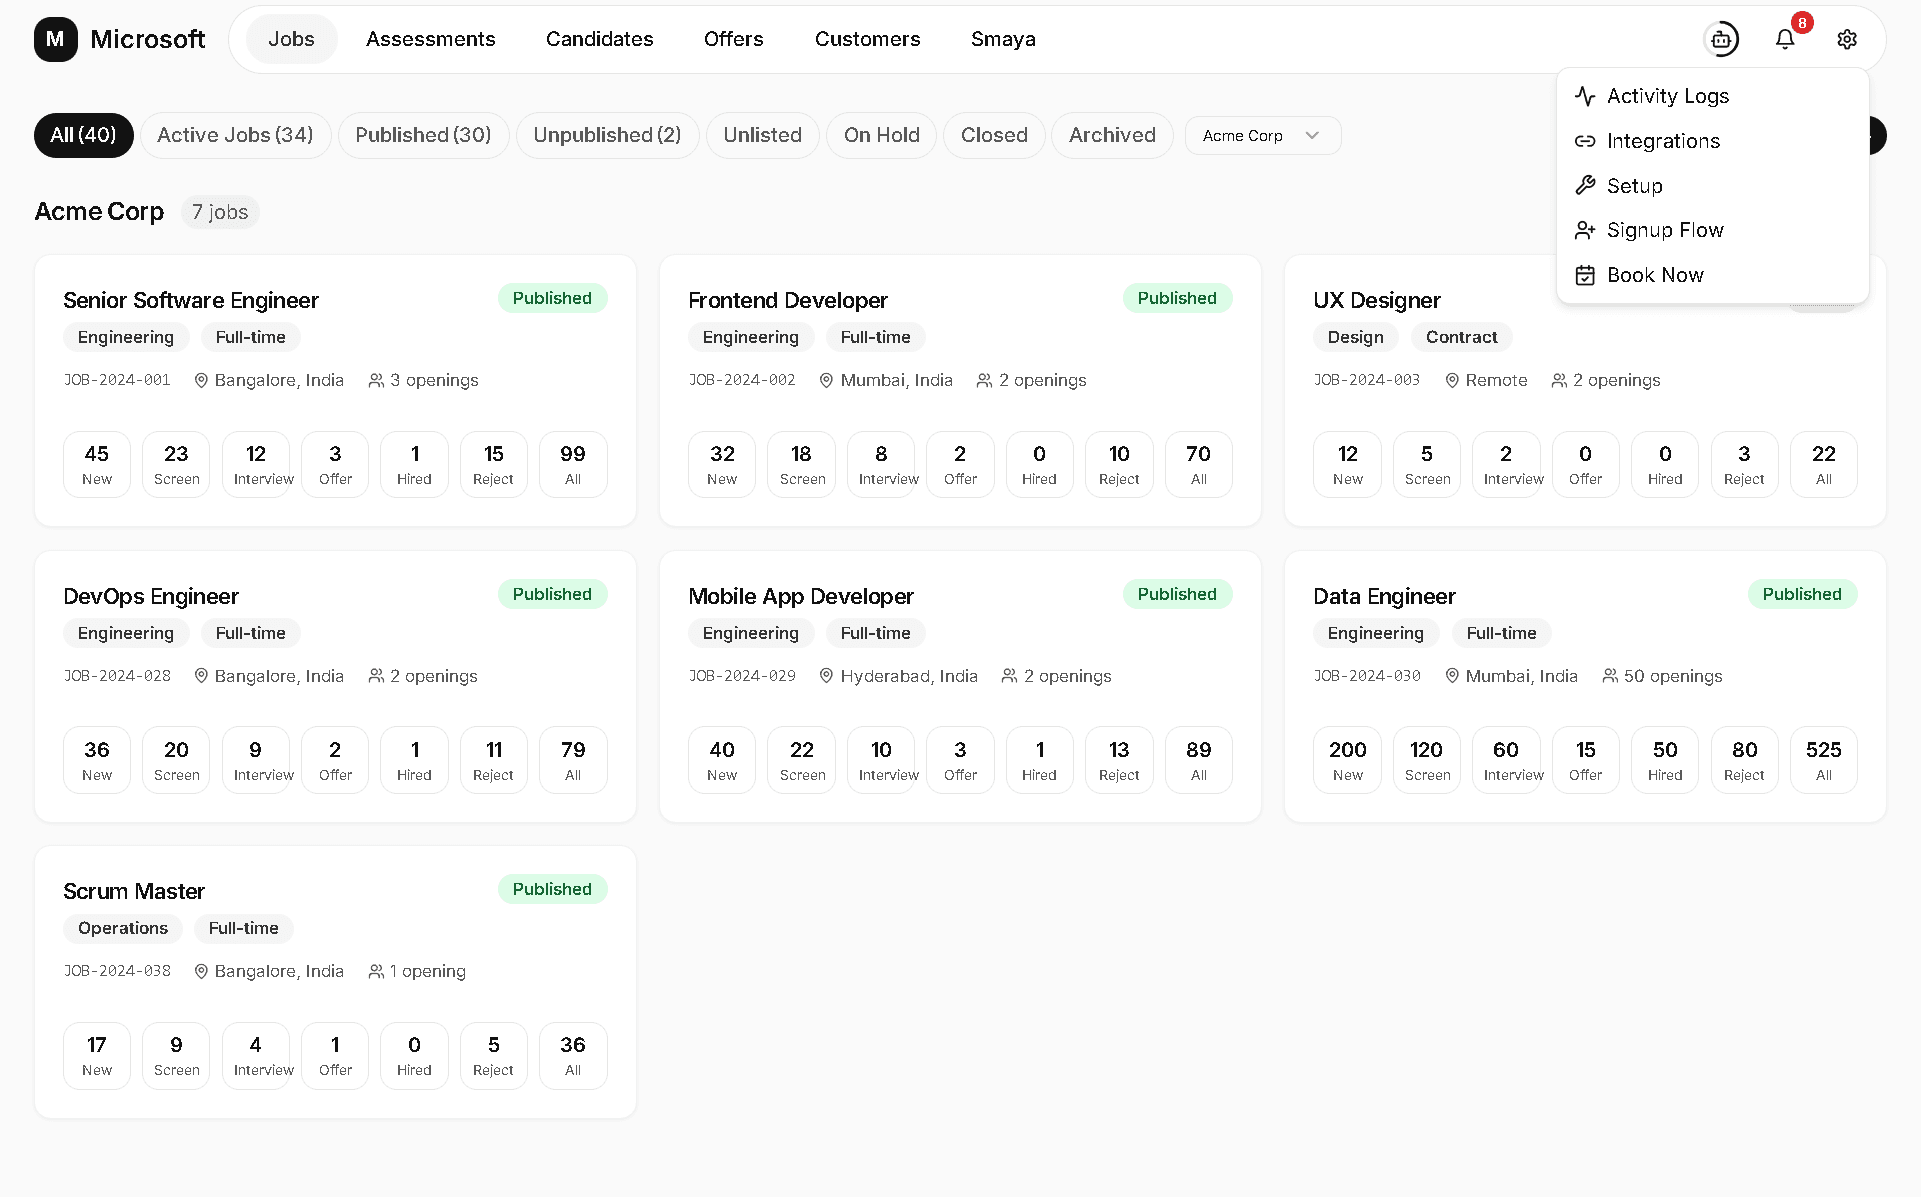Image resolution: width=1921 pixels, height=1197 pixels.
Task: Click people icon beside 50 openings
Action: [x=1610, y=676]
